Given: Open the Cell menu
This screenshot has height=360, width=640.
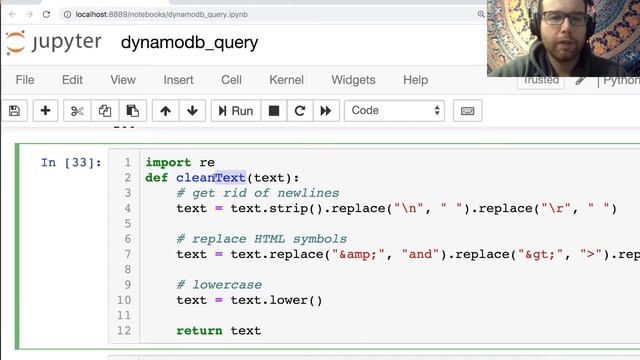Looking at the screenshot, I should point(231,80).
